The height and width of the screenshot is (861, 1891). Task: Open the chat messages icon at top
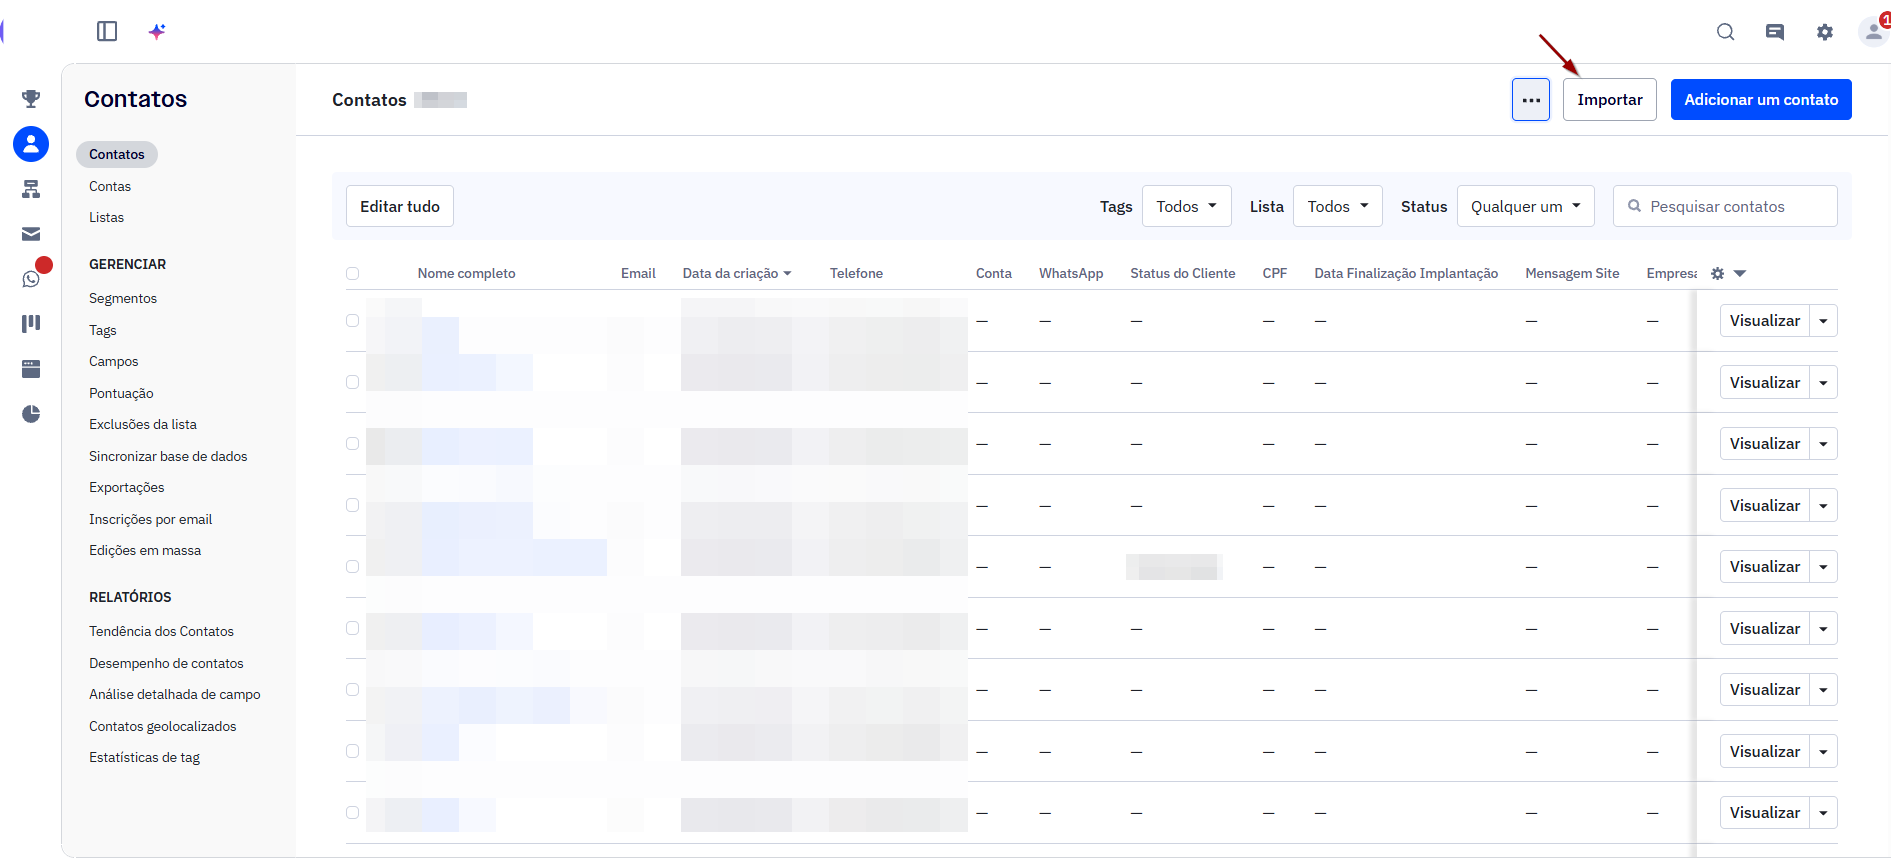pyautogui.click(x=1775, y=32)
